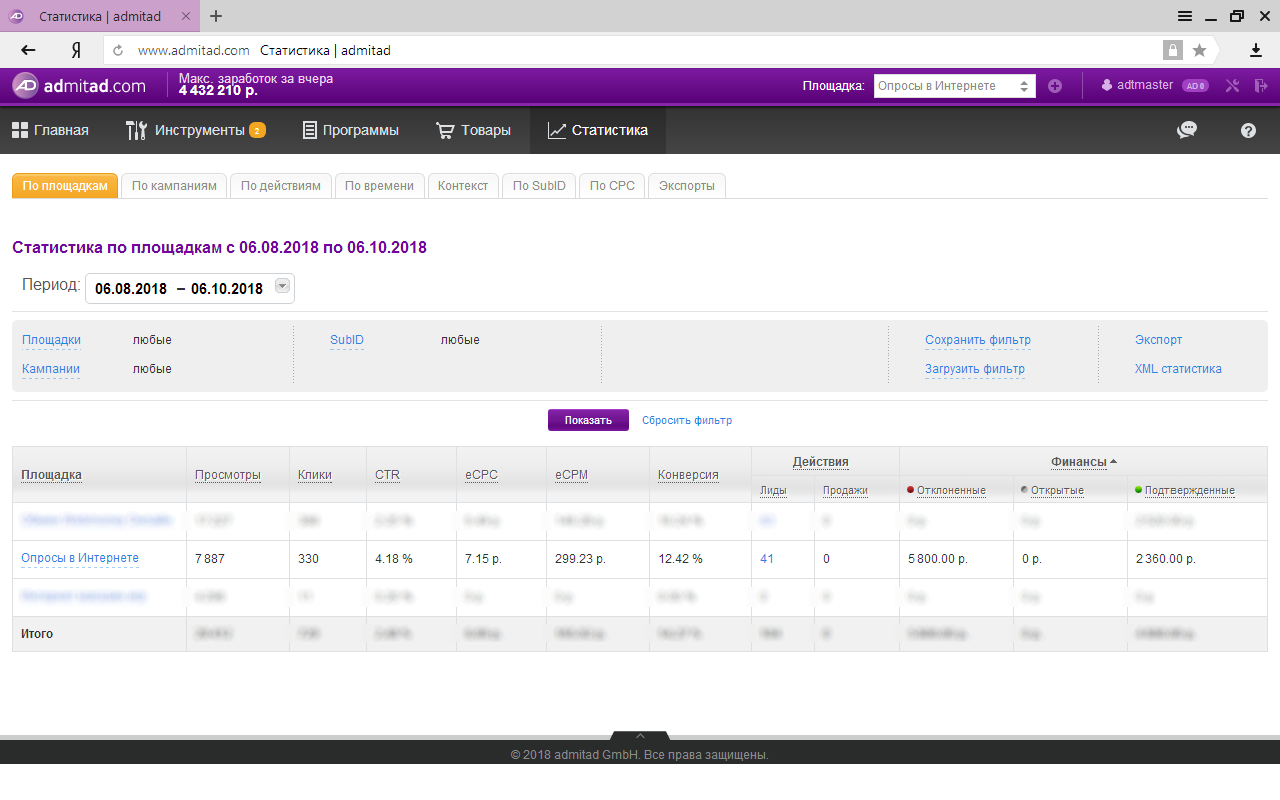Open XML статистика link
The height and width of the screenshot is (800, 1280).
coord(1178,369)
